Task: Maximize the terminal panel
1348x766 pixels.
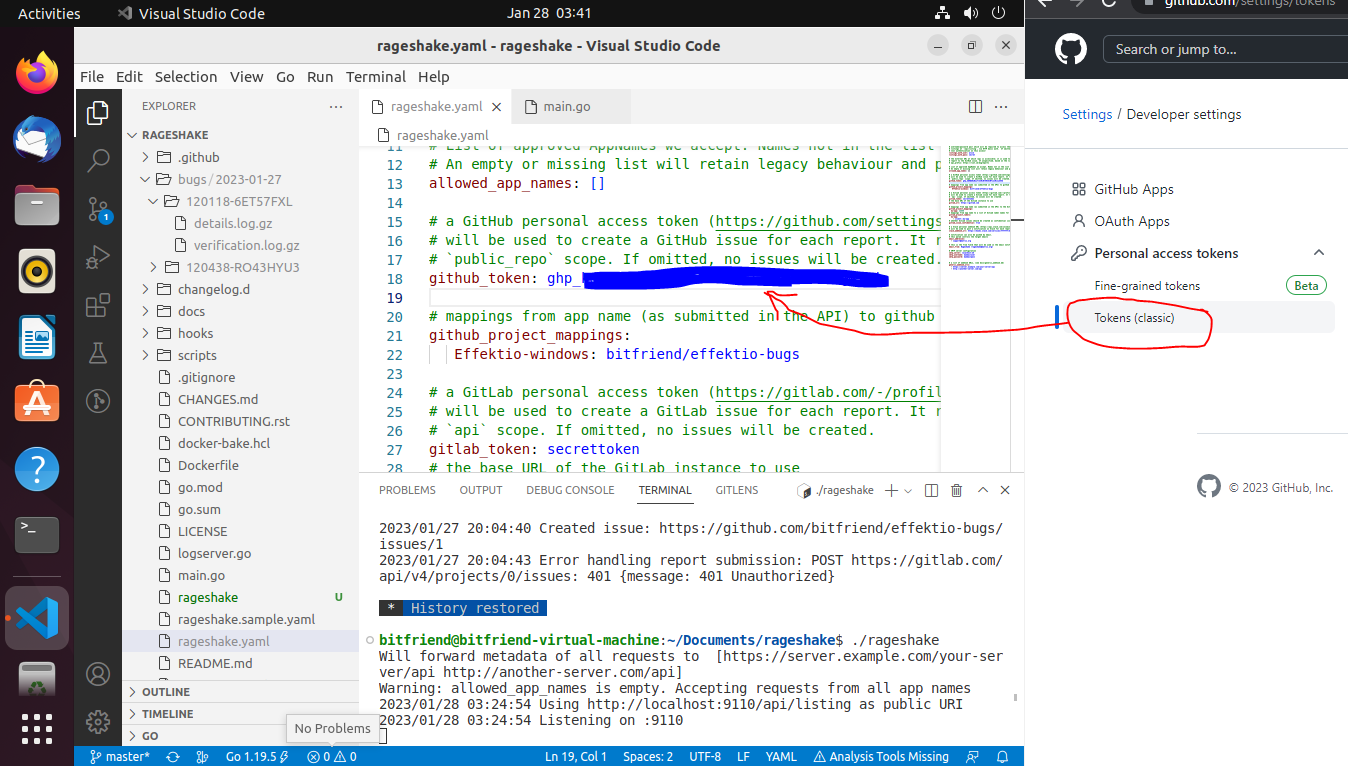Action: coord(983,490)
